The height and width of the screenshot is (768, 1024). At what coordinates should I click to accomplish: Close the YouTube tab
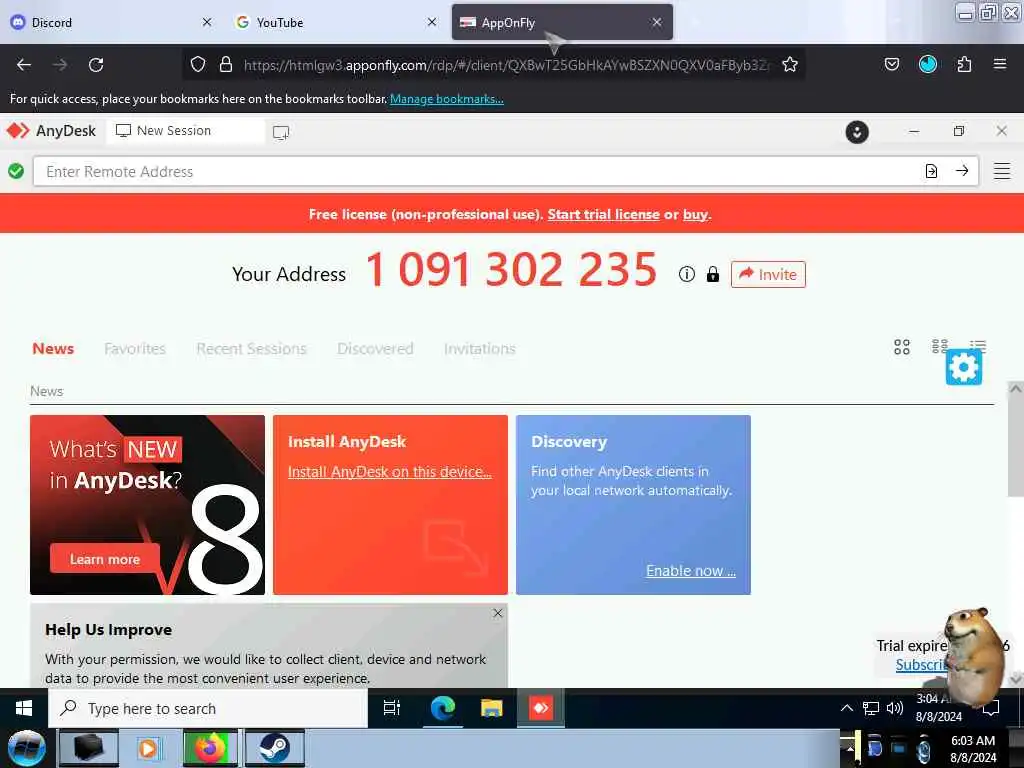[432, 22]
